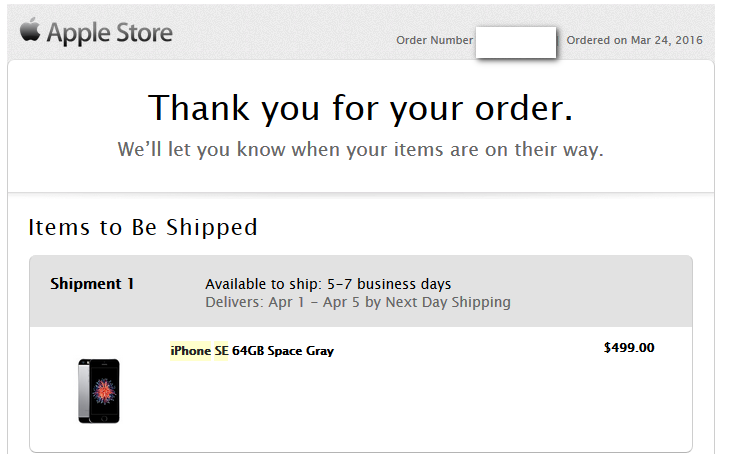729x454 pixels.
Task: Click the Apr 1 – Apr 5 delivery dates
Action: [316, 302]
